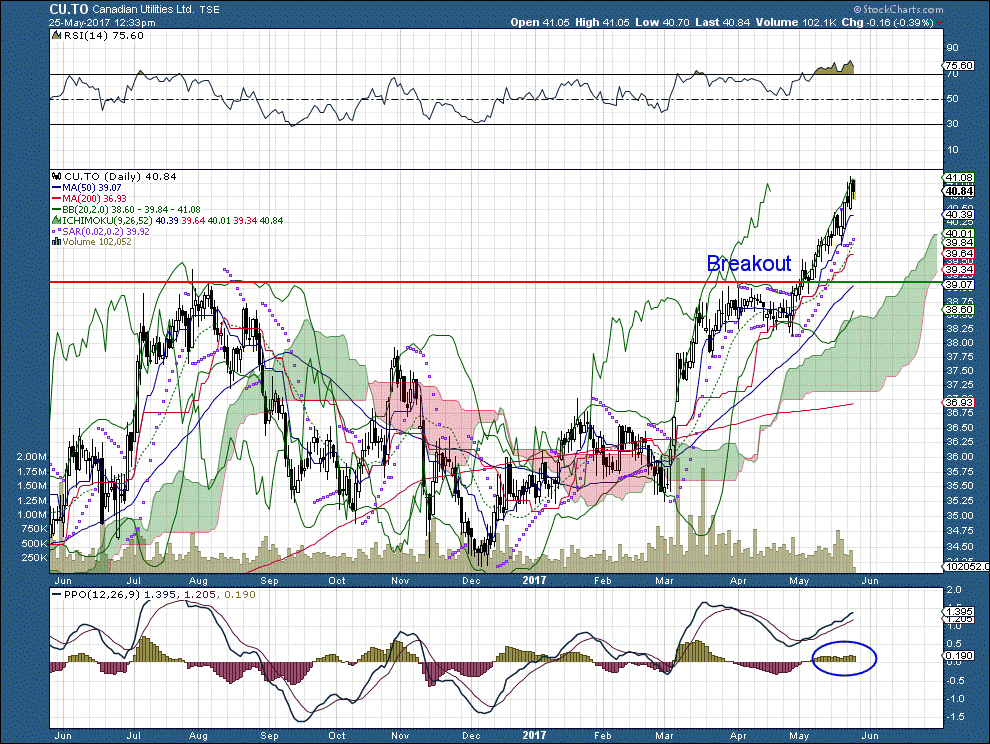Click the Mar label on the price chart axis
Screen dimensions: 990x744
pyautogui.click(x=664, y=580)
